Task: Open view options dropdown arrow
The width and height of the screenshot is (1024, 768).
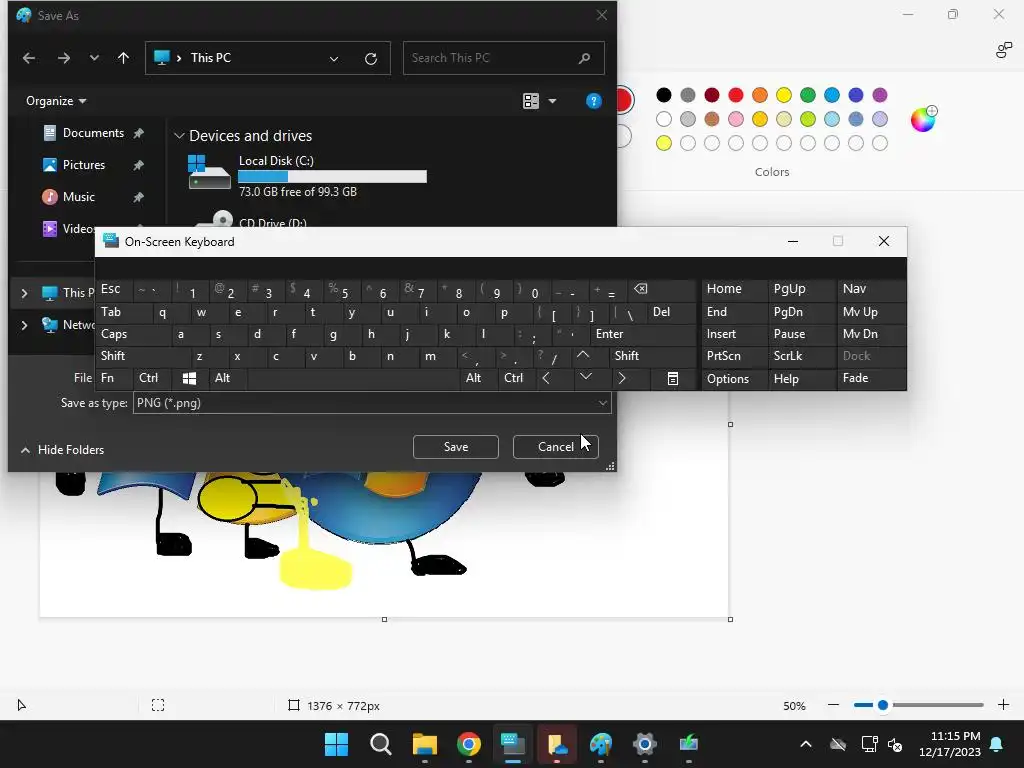Action: point(552,101)
